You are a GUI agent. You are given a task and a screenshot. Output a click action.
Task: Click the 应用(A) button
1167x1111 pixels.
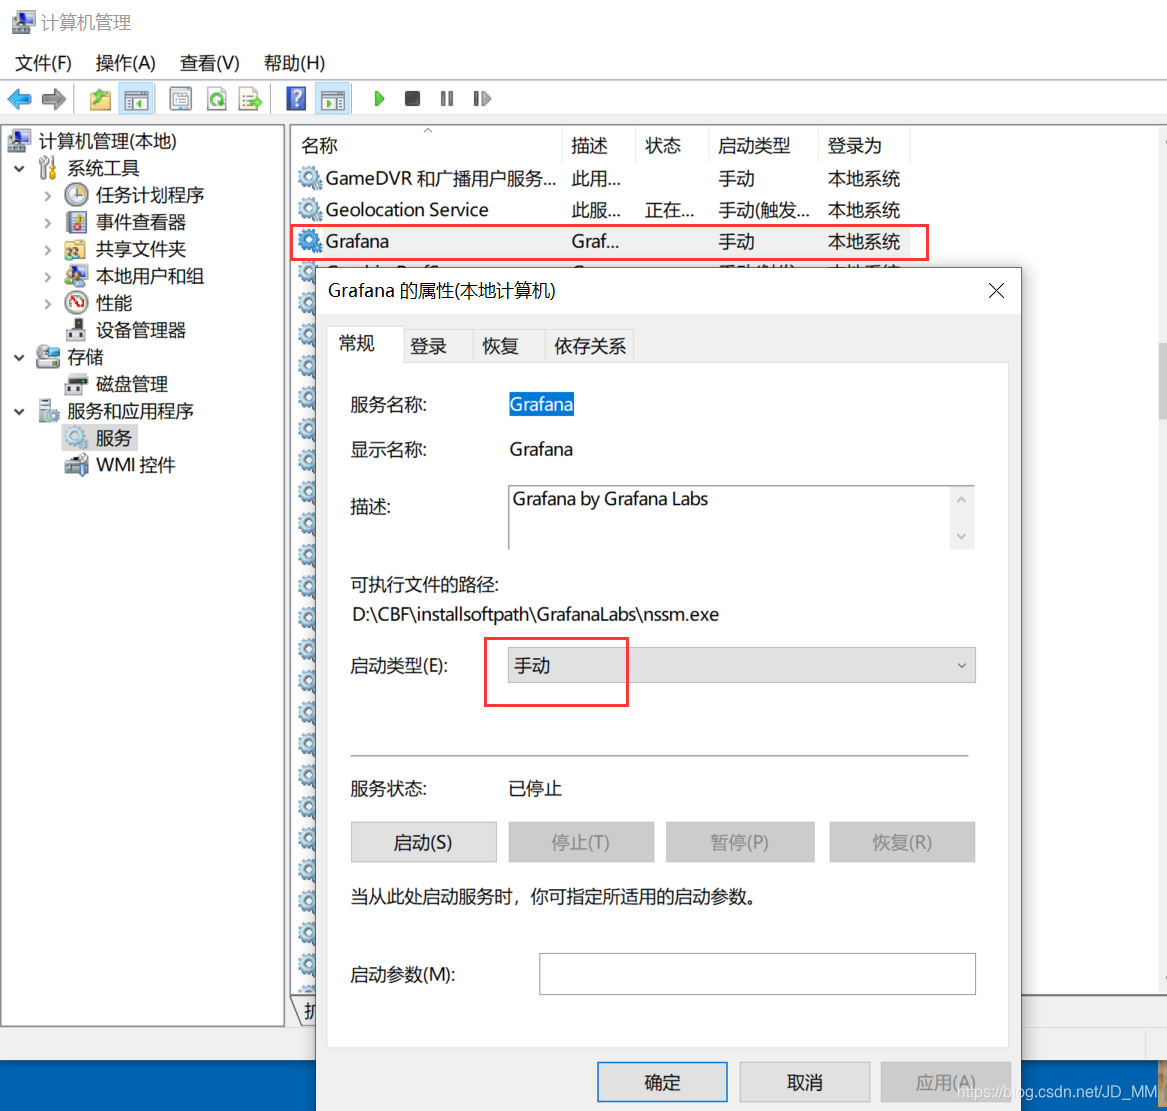(946, 1082)
